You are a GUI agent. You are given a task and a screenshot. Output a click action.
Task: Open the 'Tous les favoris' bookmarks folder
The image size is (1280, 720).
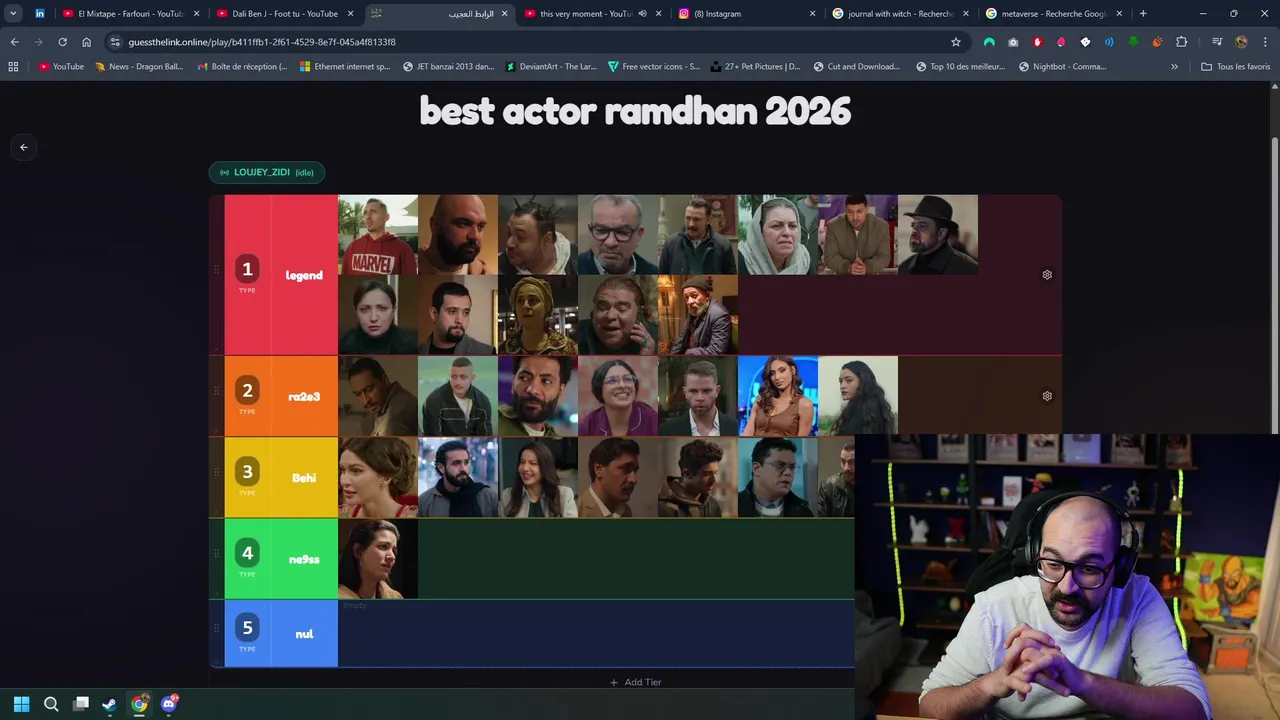click(x=1236, y=67)
